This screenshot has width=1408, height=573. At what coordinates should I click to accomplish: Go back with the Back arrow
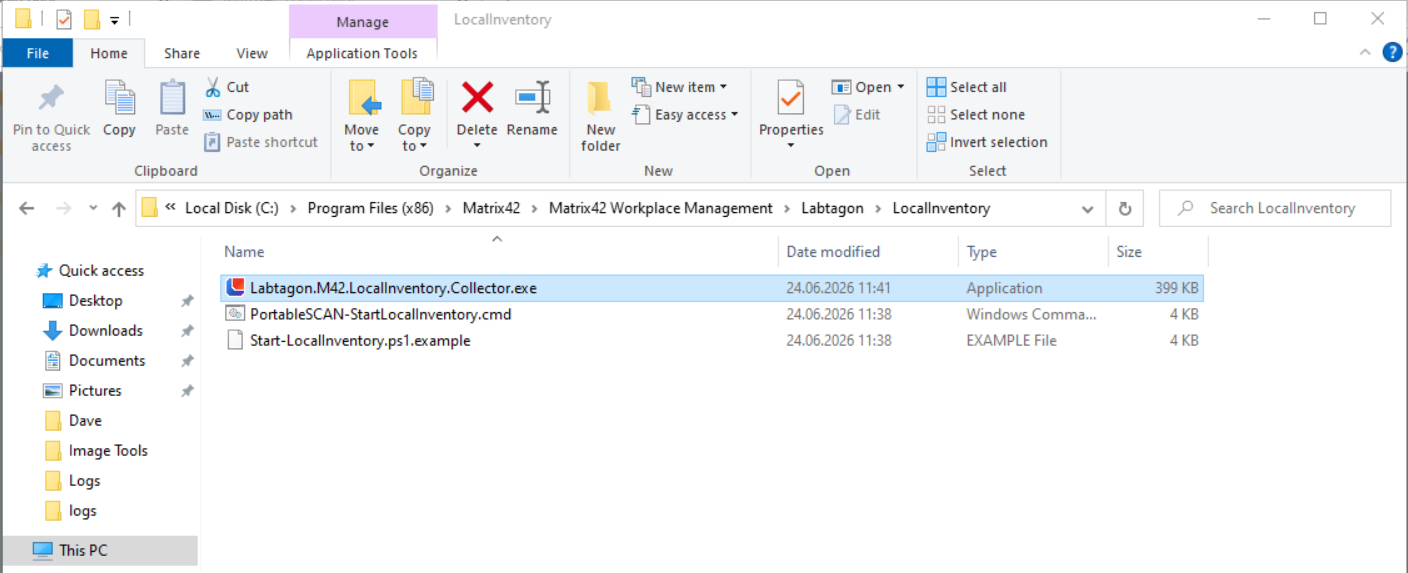(27, 209)
